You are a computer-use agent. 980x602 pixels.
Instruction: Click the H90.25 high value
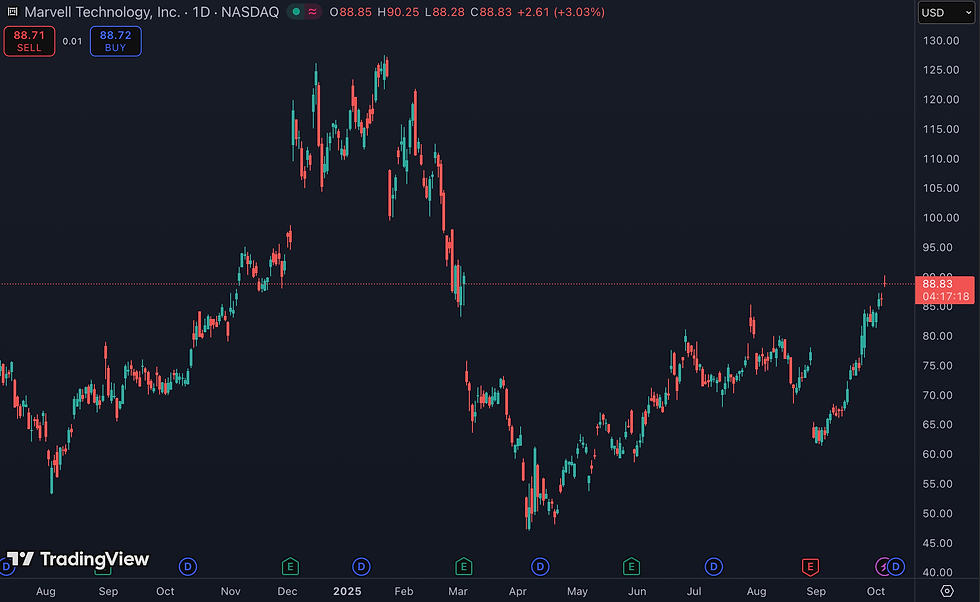[x=398, y=12]
